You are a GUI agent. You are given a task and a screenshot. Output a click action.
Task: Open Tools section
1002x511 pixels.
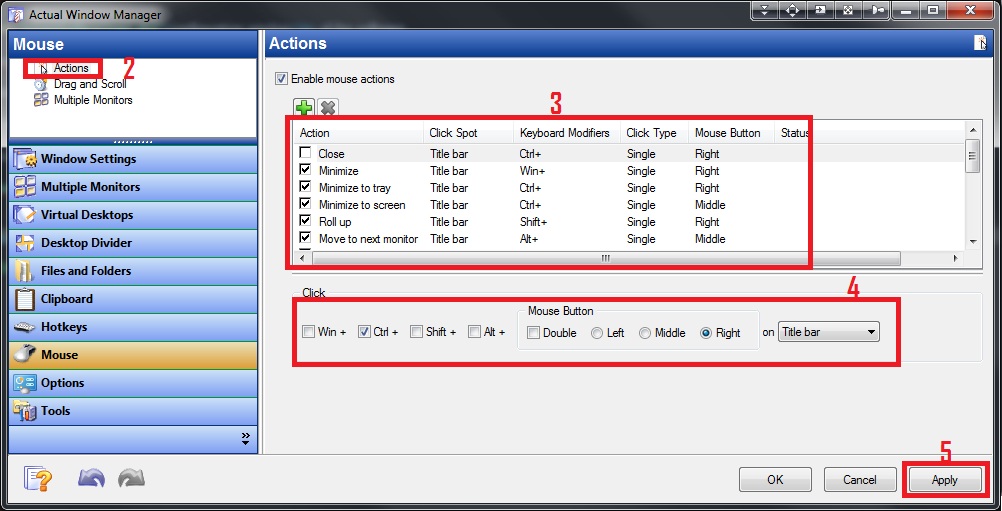(133, 411)
